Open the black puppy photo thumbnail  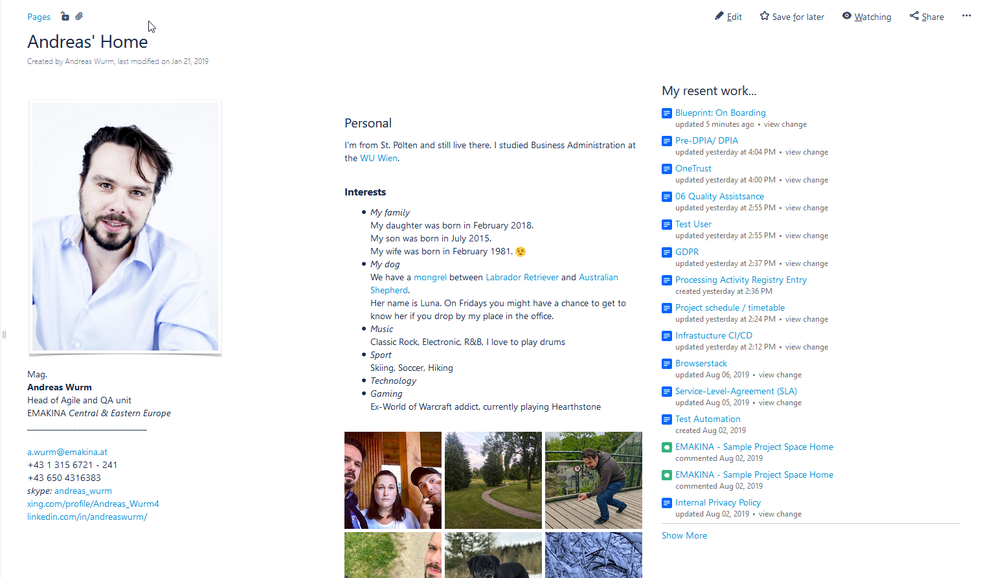pyautogui.click(x=493, y=556)
